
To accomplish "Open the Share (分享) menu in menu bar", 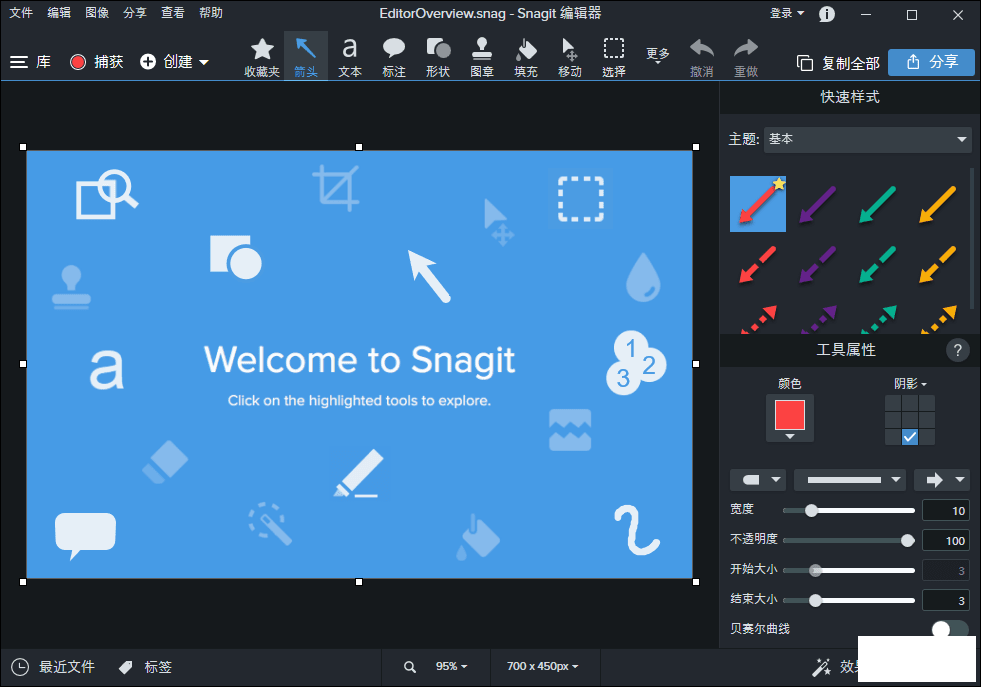I will point(135,13).
